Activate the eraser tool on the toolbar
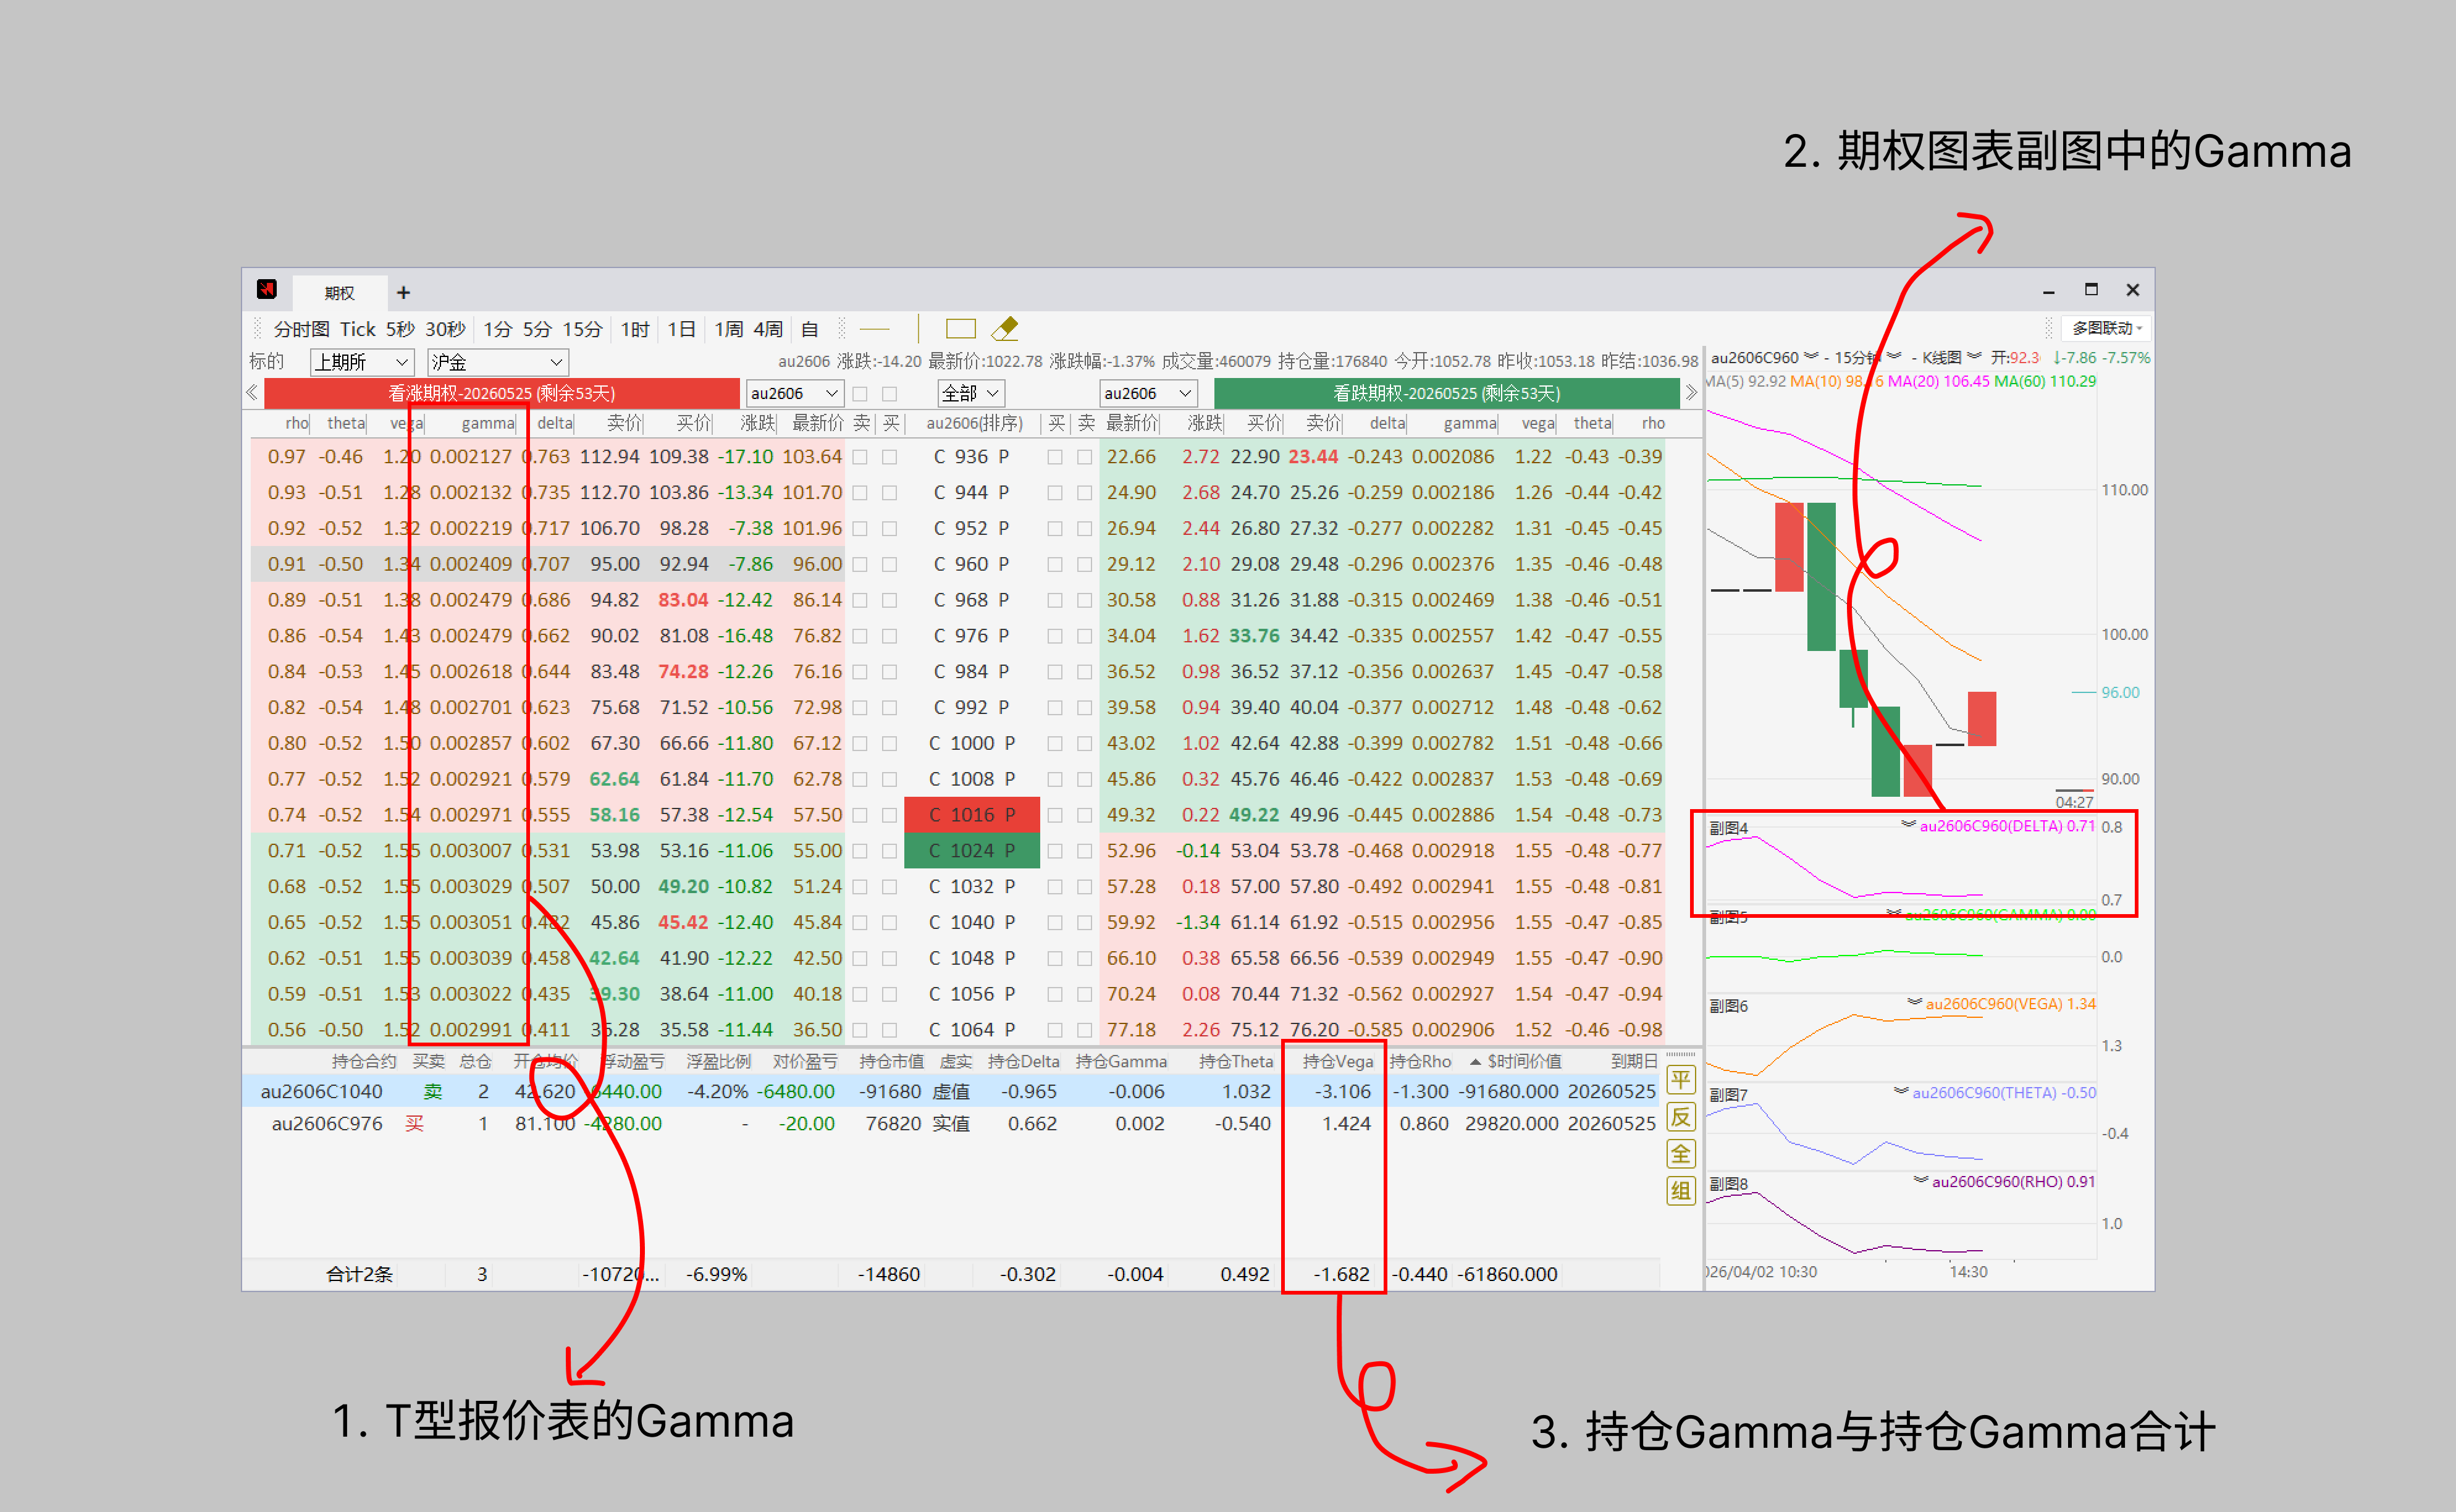 (x=1005, y=328)
